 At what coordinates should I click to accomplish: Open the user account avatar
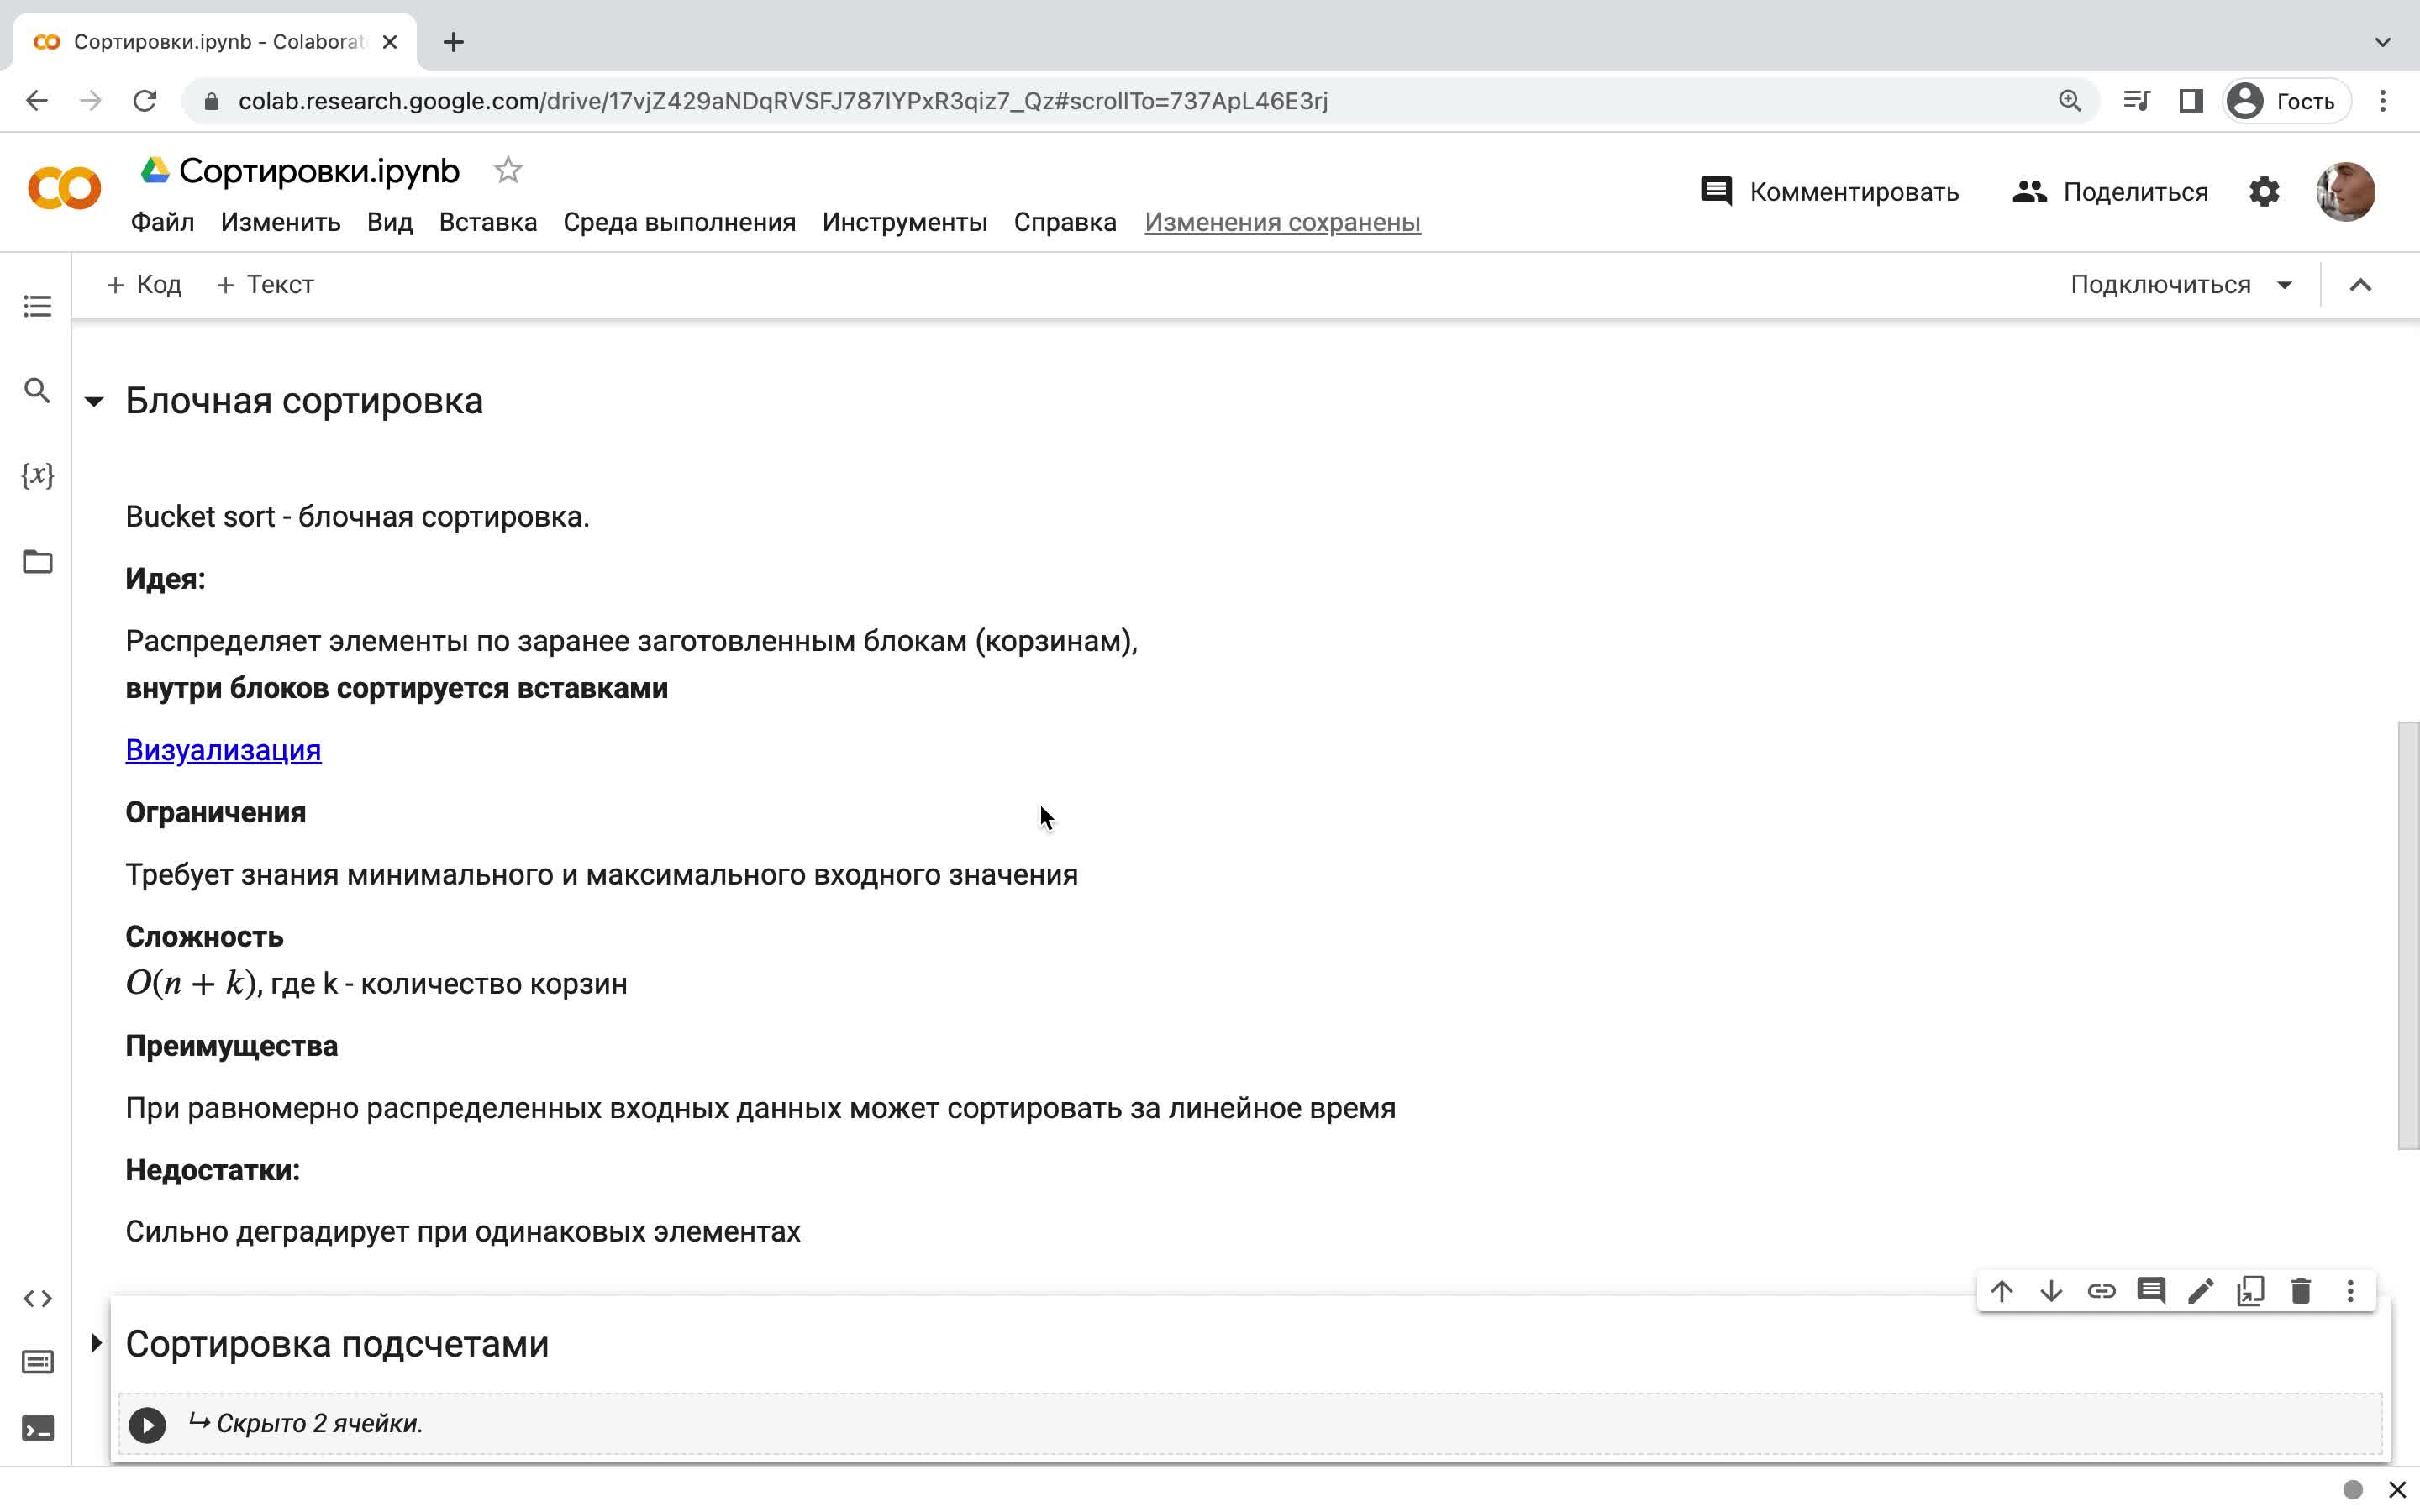click(2345, 191)
